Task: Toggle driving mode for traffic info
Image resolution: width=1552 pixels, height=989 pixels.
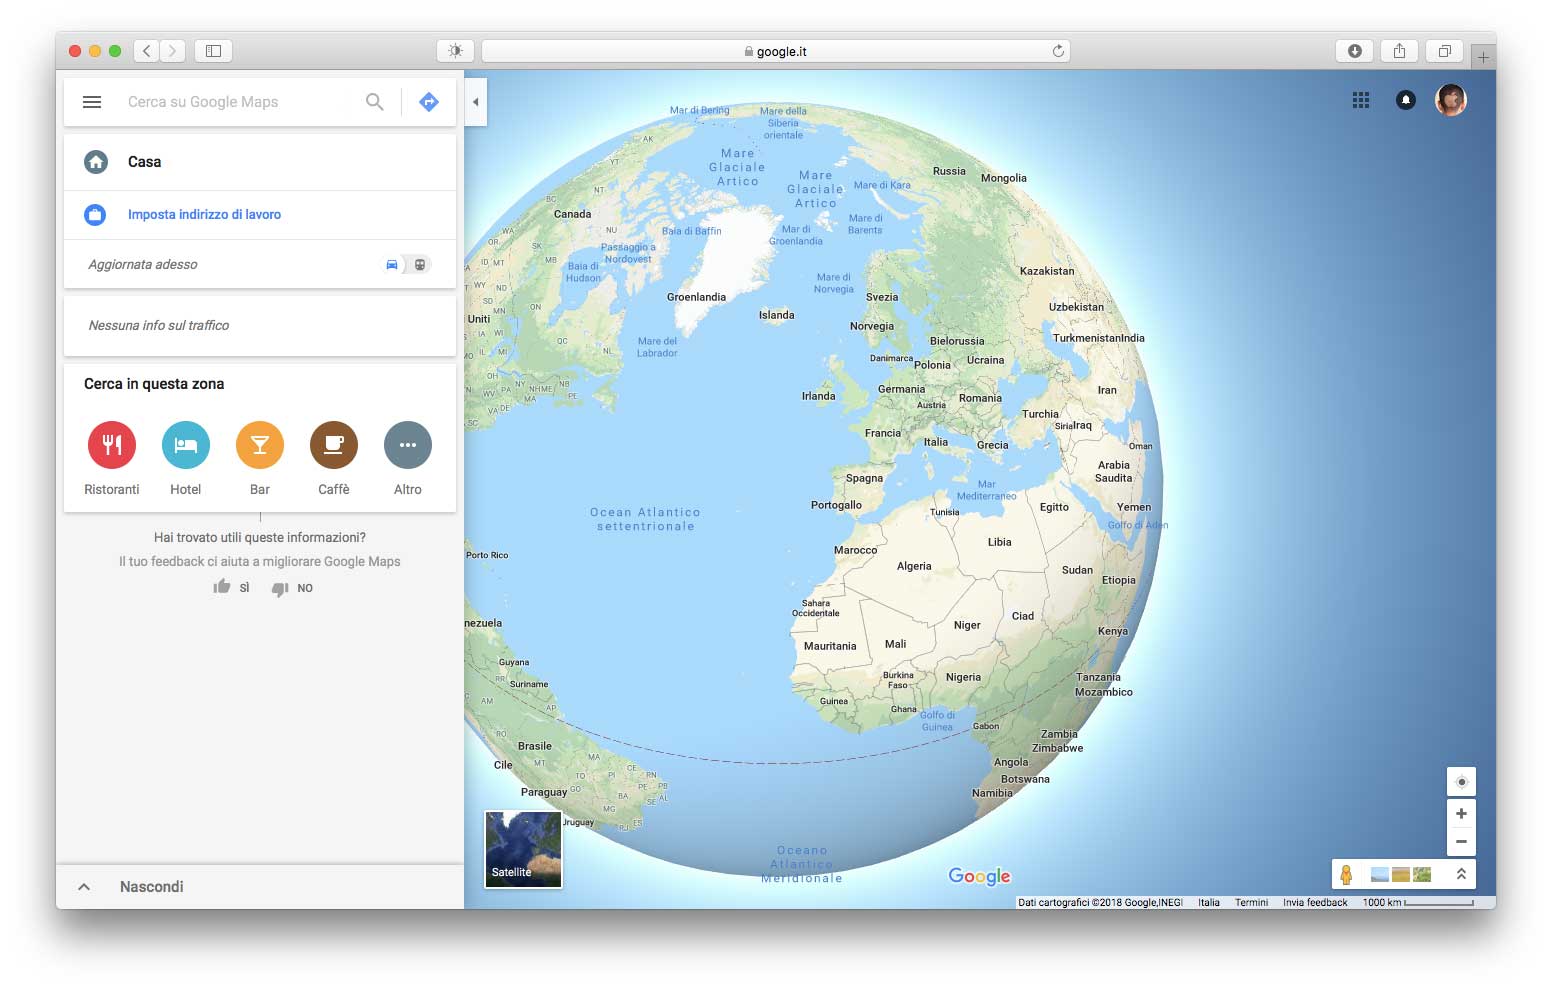Action: pyautogui.click(x=392, y=264)
